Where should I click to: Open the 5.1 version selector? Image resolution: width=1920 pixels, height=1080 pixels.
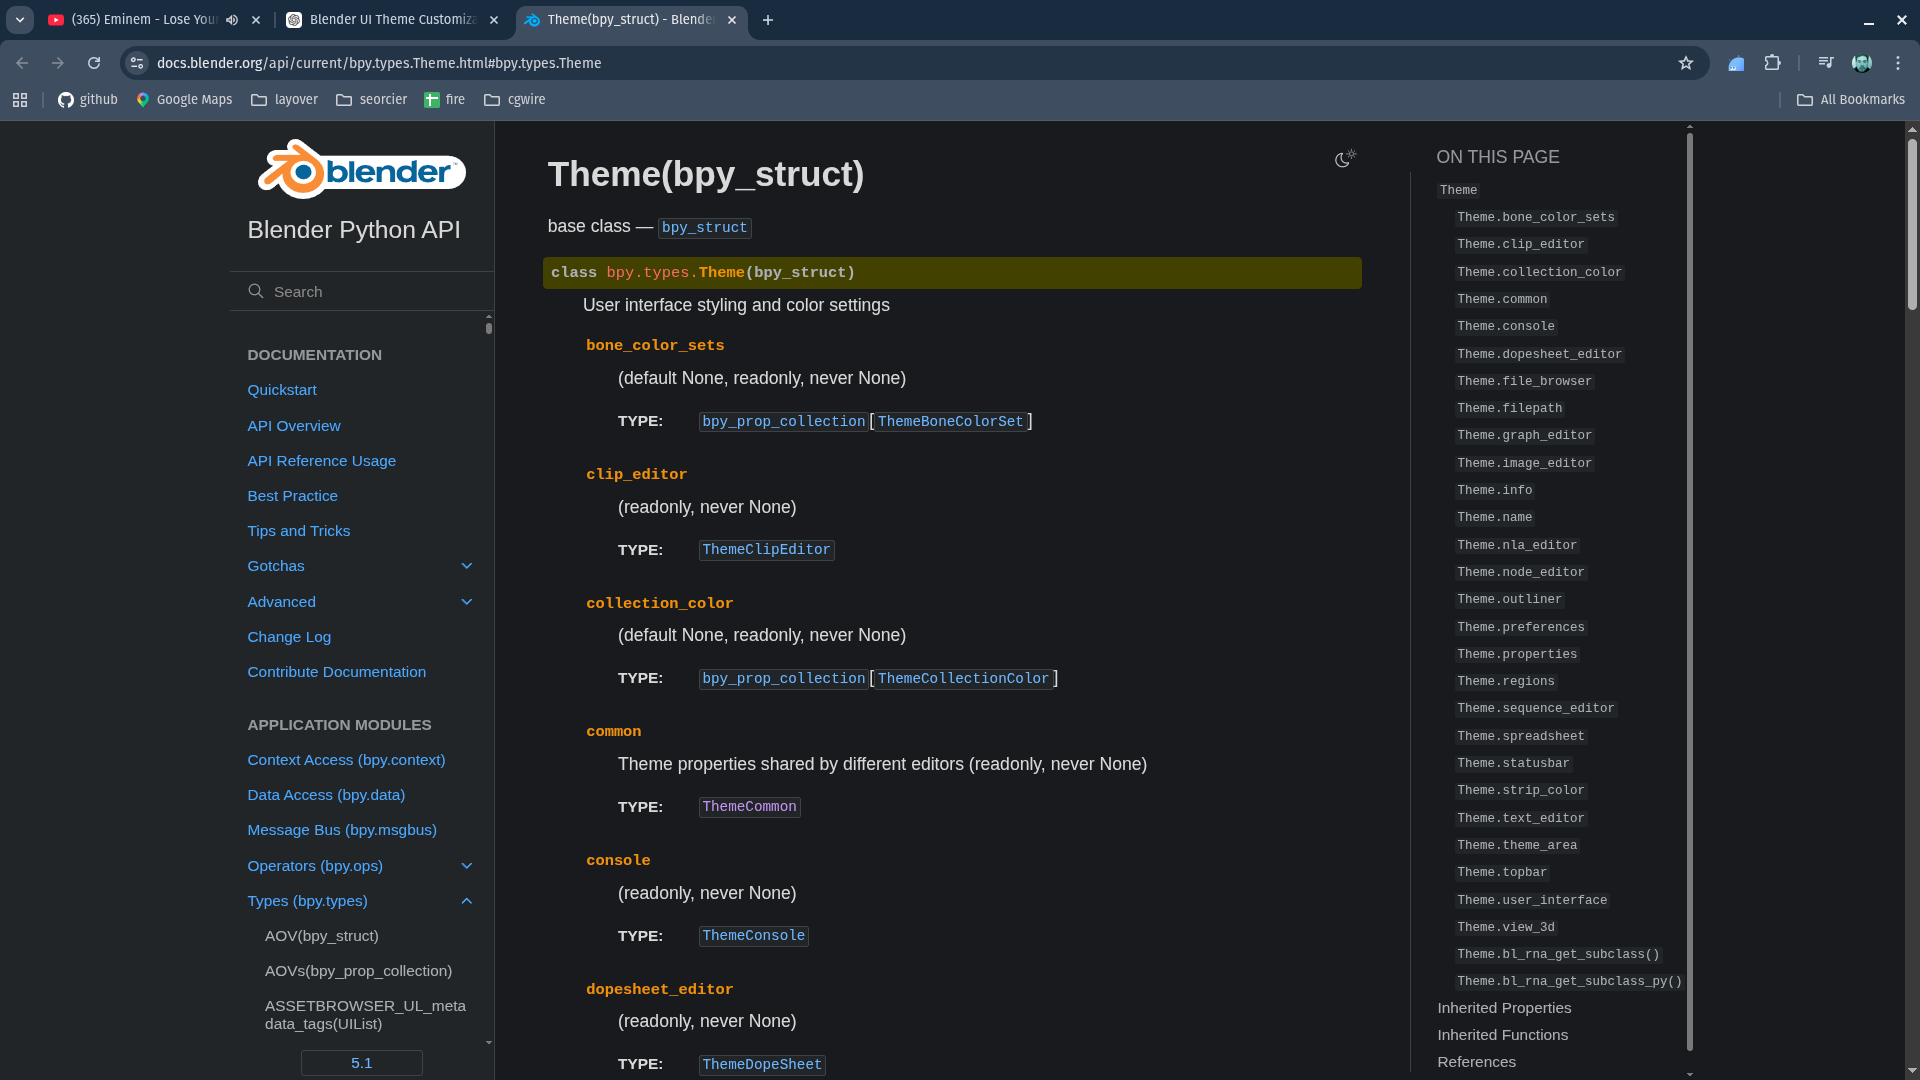[361, 1063]
